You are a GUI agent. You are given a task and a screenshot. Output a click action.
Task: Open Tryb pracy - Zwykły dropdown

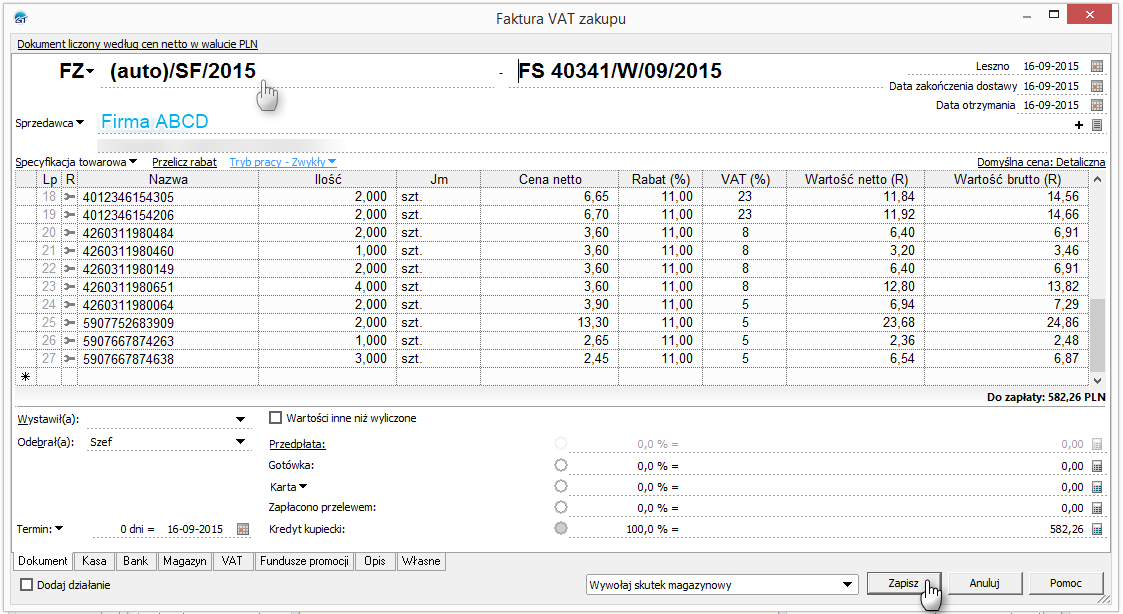pos(283,162)
